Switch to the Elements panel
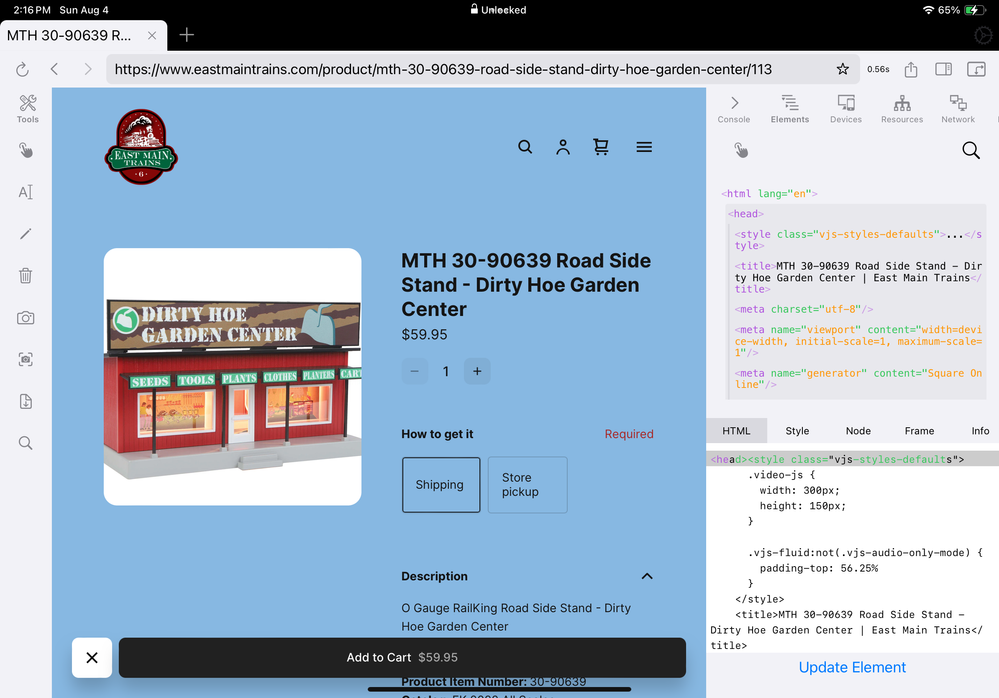 point(790,109)
